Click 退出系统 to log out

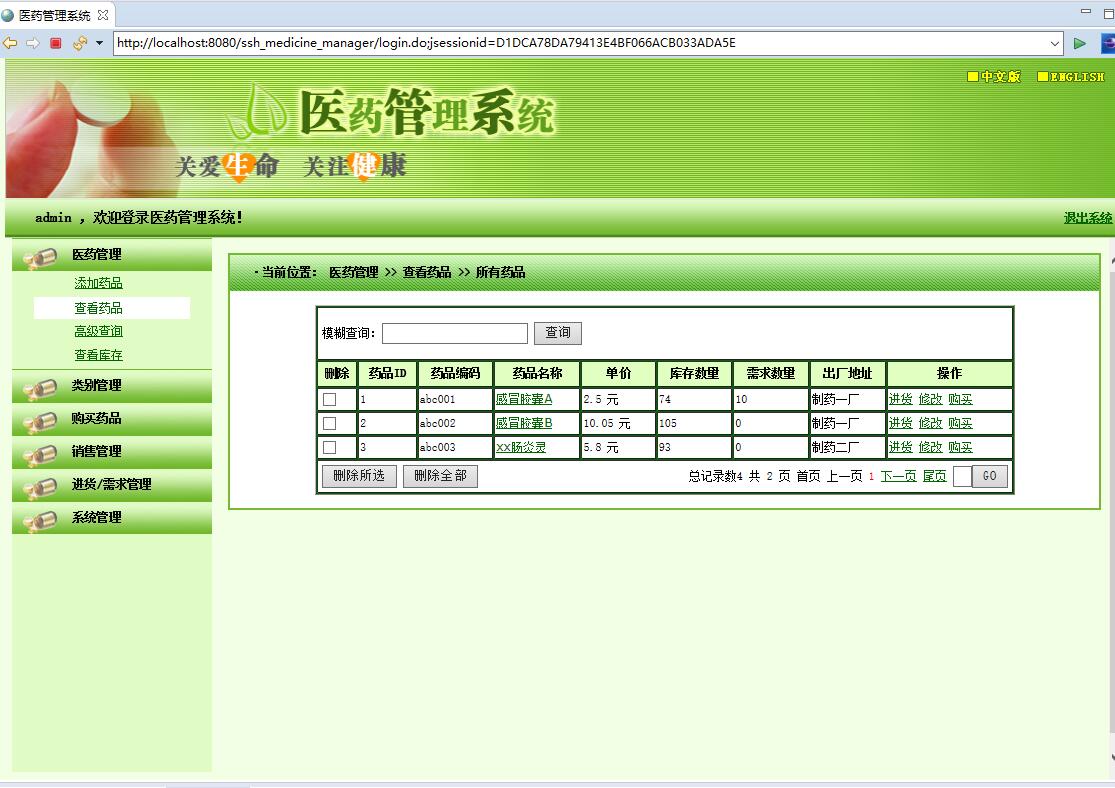click(1087, 217)
